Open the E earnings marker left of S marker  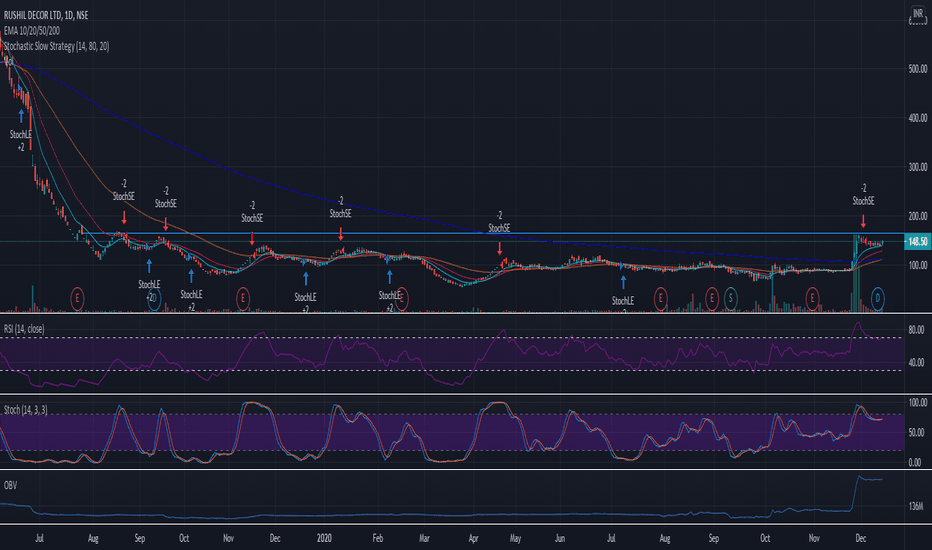pos(711,298)
